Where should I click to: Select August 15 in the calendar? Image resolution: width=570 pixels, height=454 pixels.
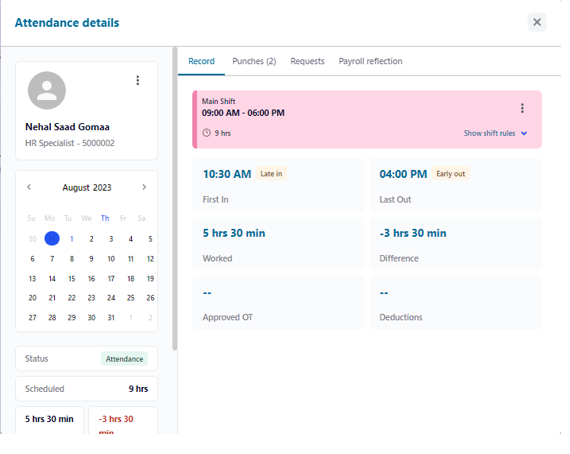point(72,279)
